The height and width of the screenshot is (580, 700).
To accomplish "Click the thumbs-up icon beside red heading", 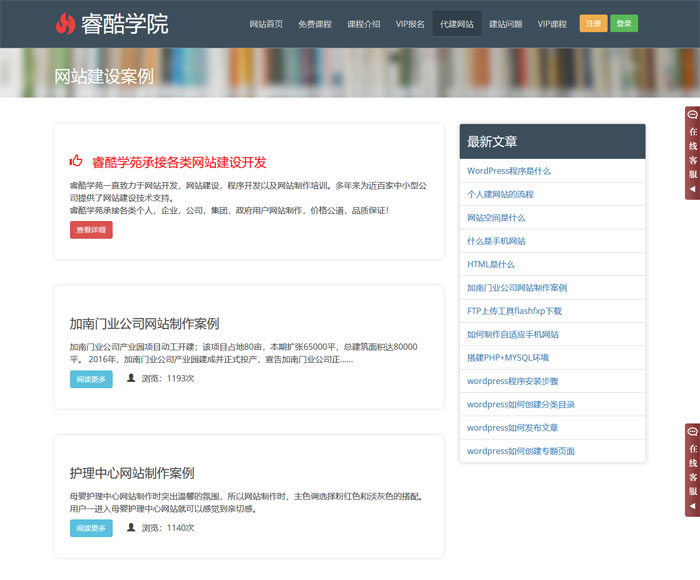I will [x=76, y=161].
